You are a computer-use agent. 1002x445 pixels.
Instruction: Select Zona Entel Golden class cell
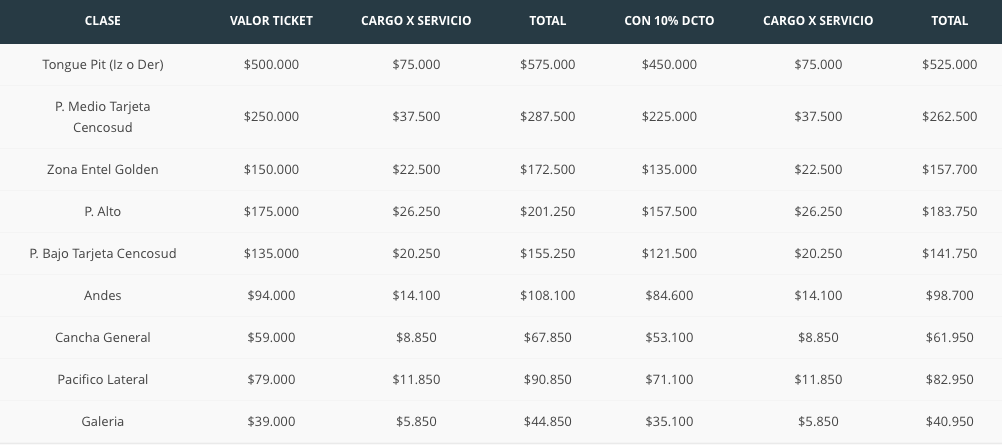pos(103,169)
